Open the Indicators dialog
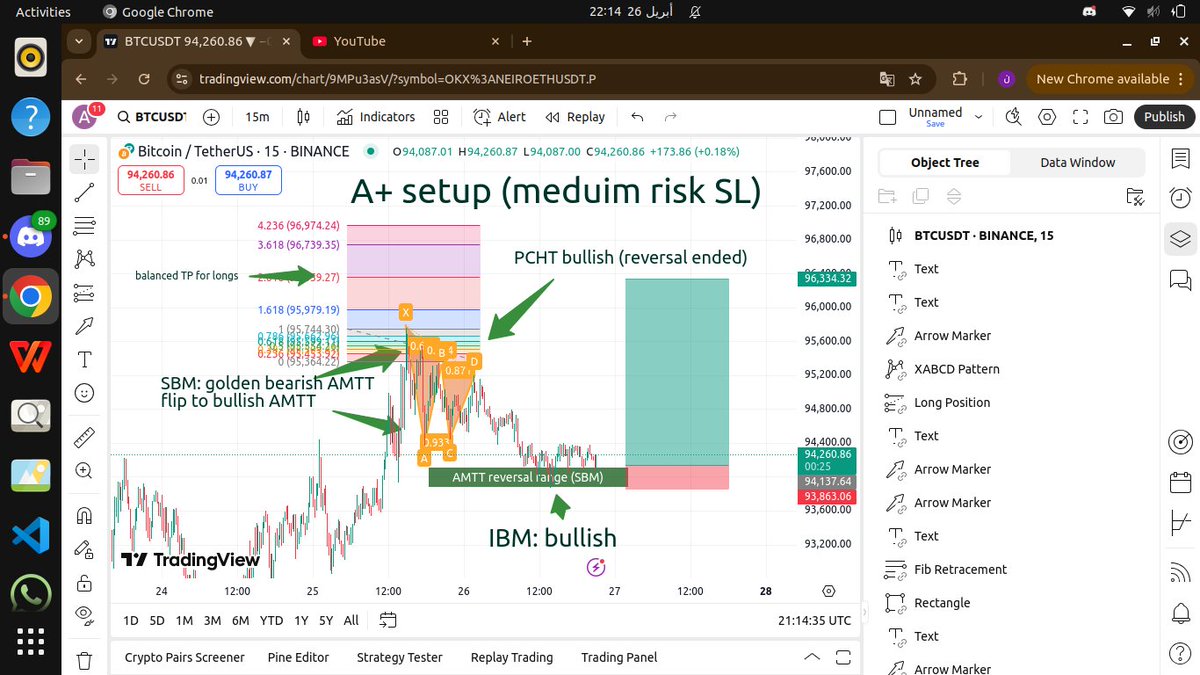 tap(376, 117)
